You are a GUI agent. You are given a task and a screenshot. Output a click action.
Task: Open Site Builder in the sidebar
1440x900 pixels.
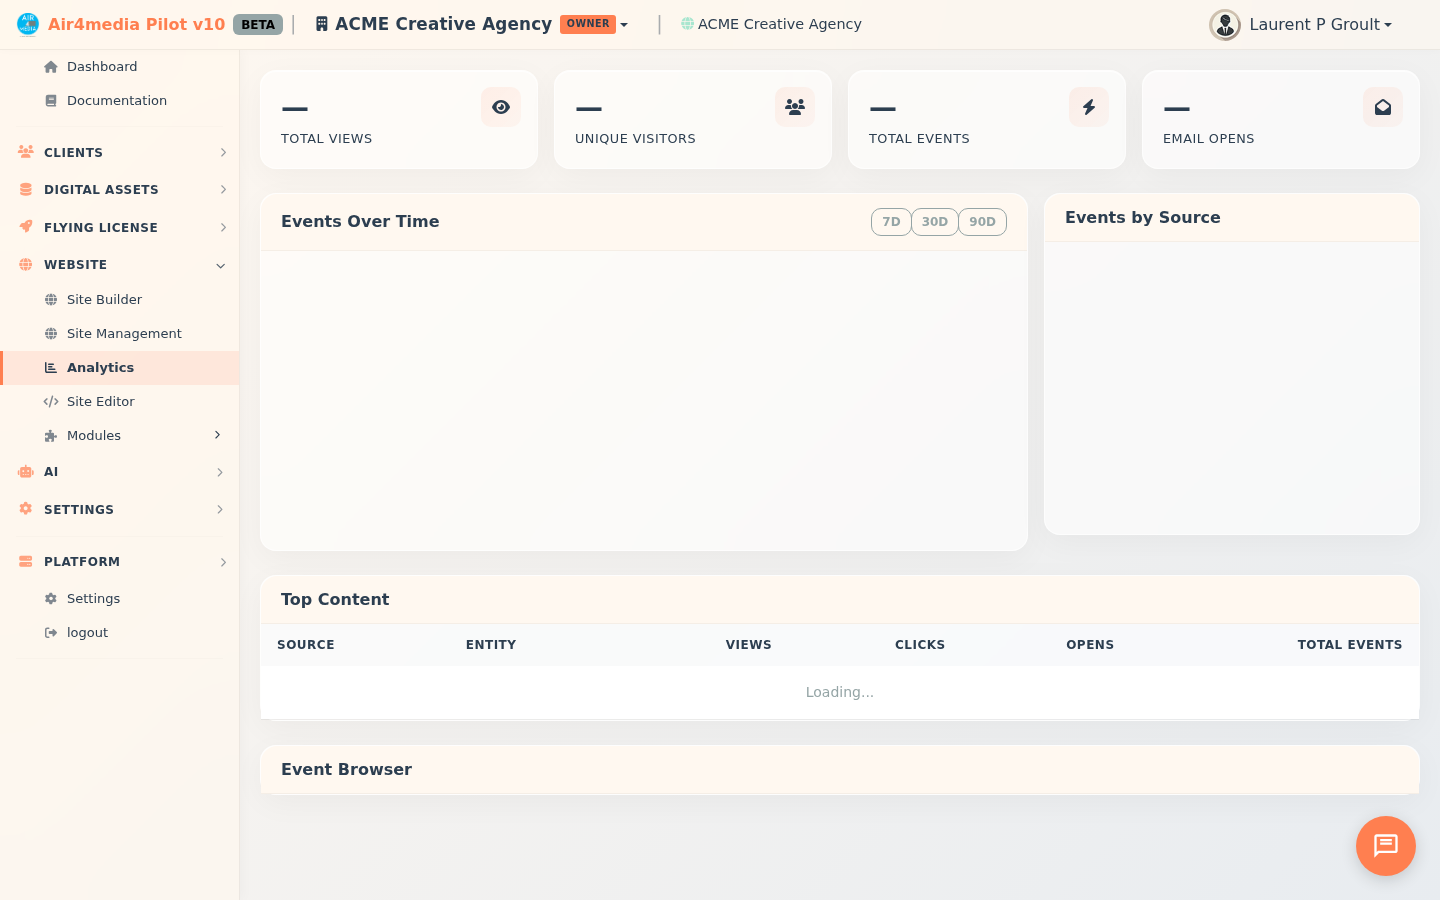click(x=104, y=300)
